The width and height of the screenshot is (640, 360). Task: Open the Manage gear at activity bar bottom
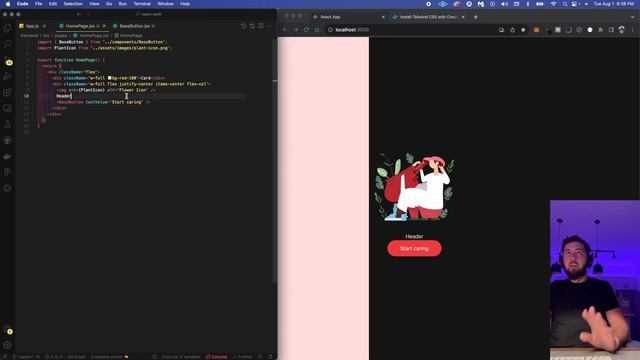click(7, 345)
